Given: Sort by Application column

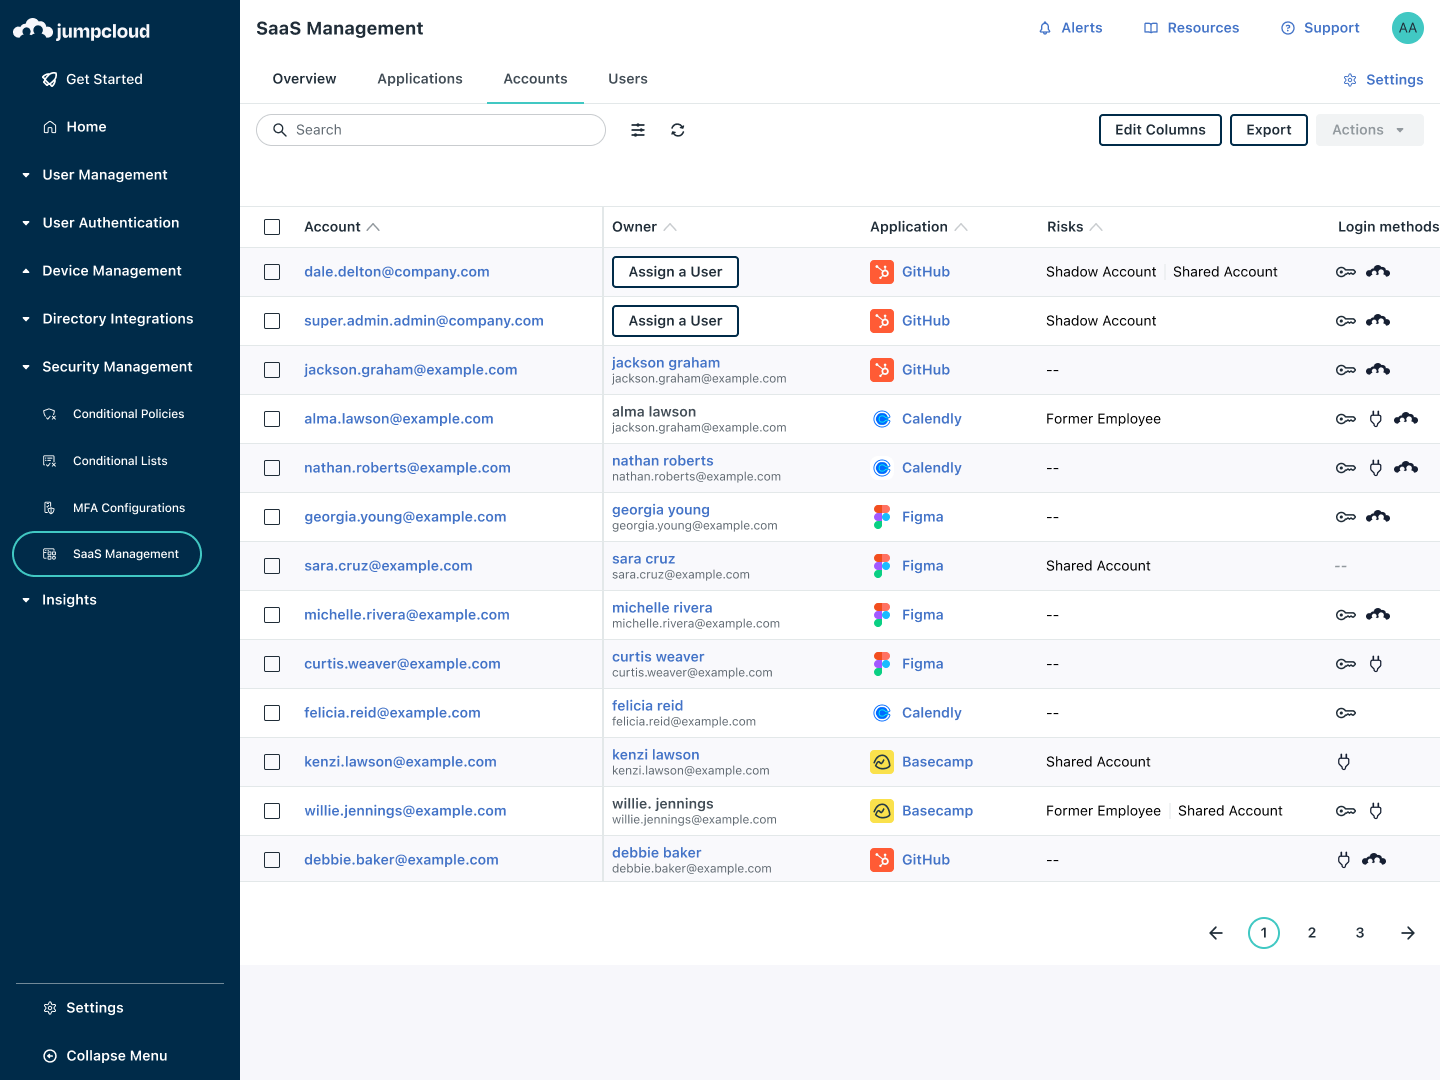Looking at the screenshot, I should click(918, 227).
